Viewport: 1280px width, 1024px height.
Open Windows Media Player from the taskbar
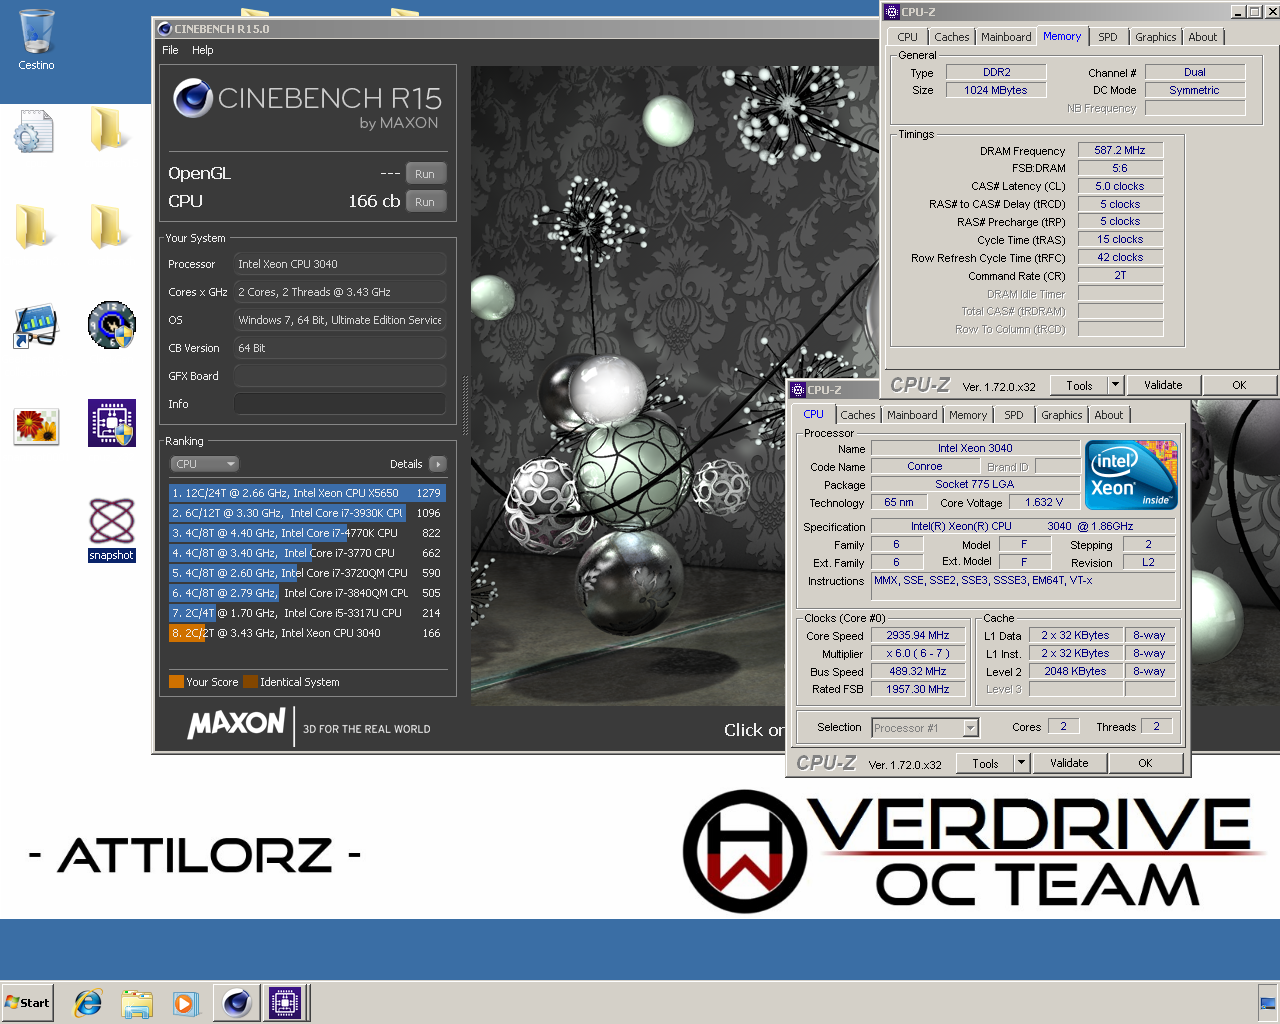click(186, 1003)
